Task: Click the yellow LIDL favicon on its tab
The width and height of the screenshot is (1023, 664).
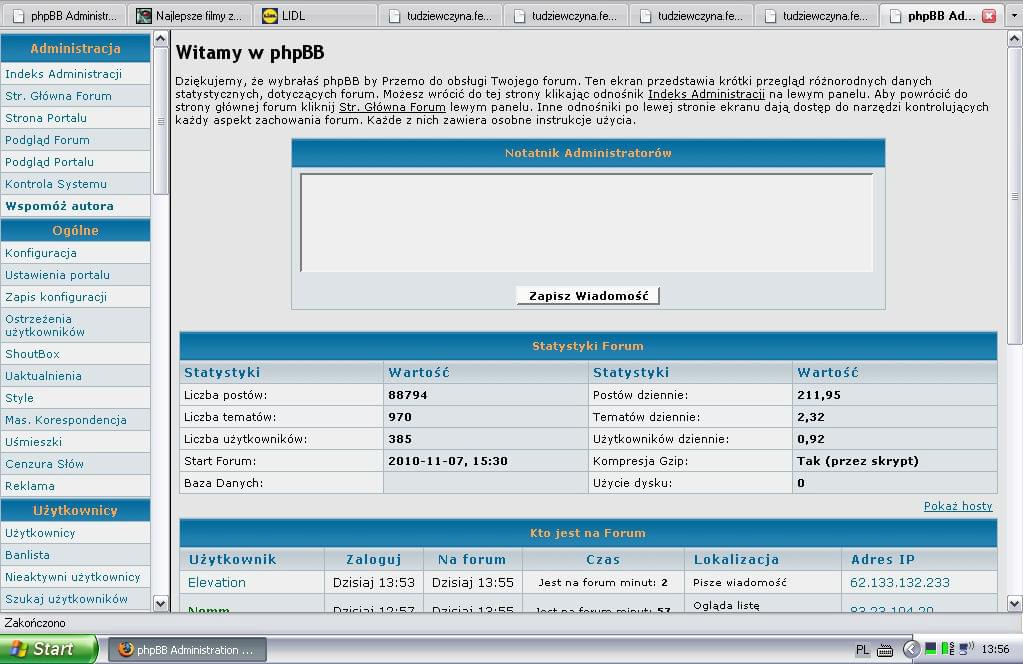Action: click(x=269, y=16)
